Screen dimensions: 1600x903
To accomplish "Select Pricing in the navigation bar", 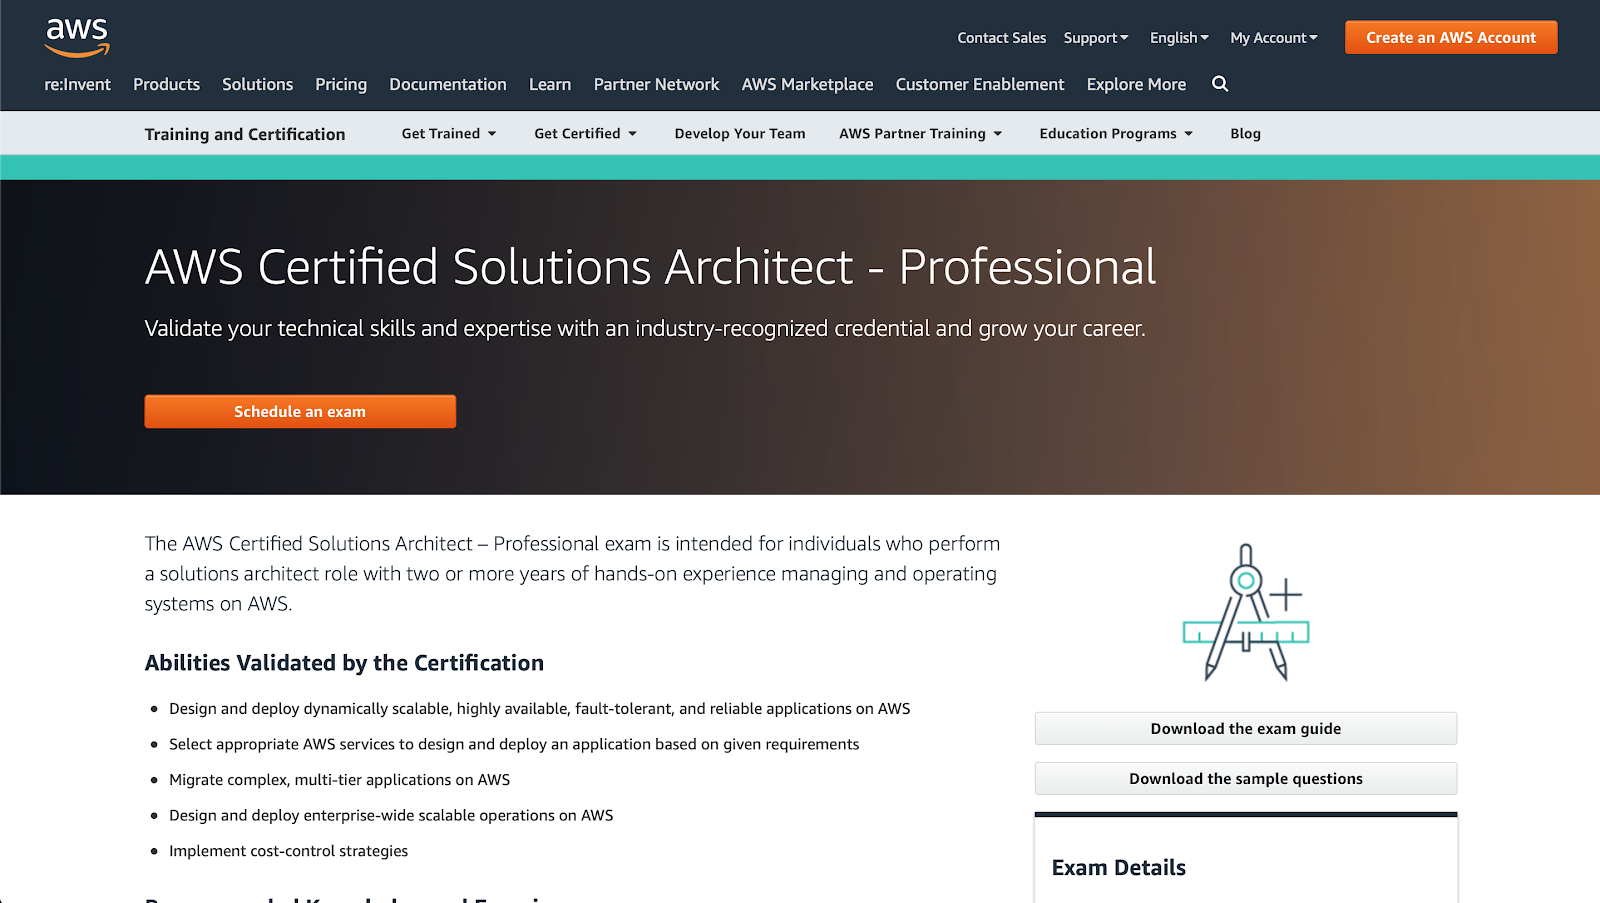I will (x=341, y=85).
